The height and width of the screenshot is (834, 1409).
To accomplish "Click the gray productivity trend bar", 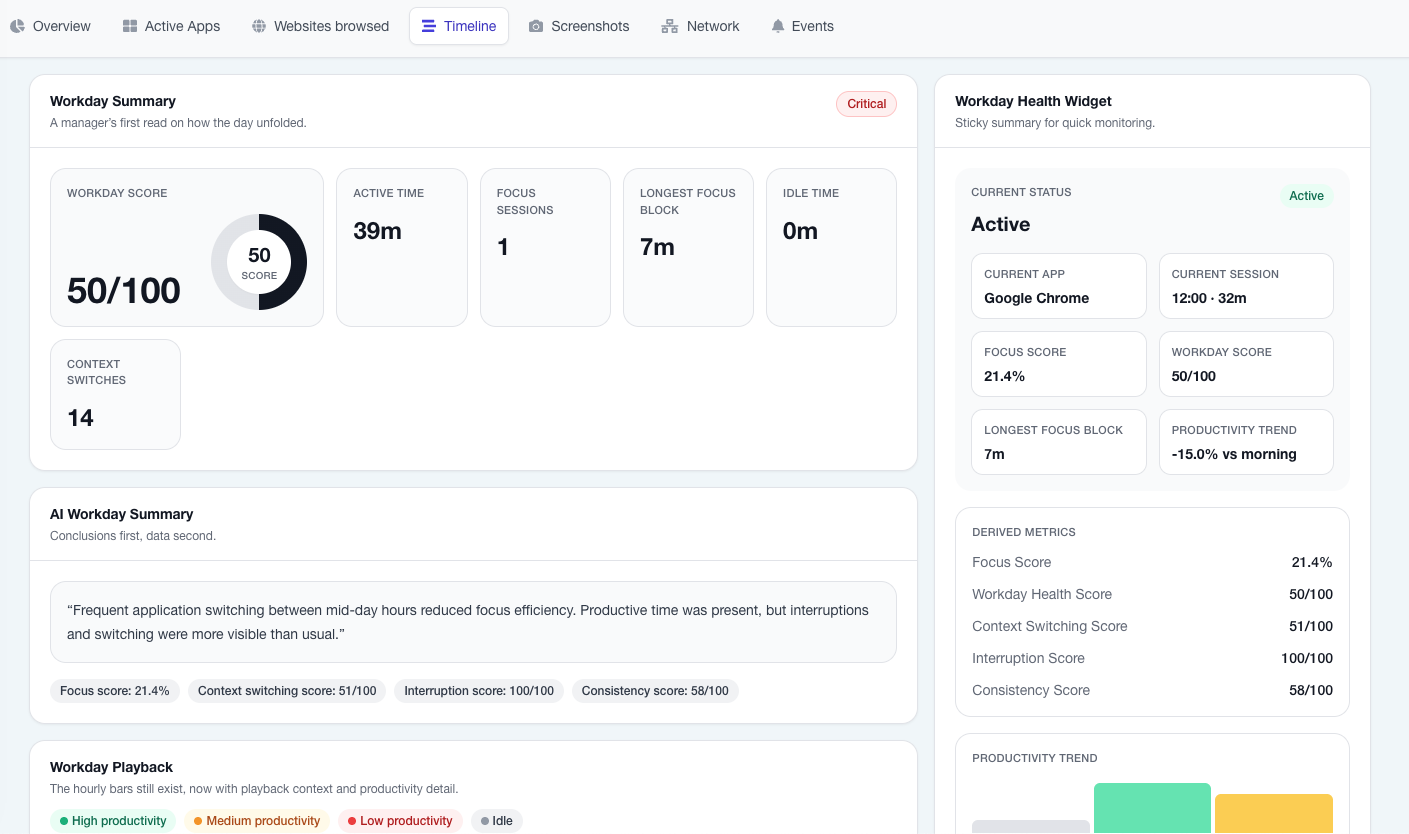I will click(1031, 827).
